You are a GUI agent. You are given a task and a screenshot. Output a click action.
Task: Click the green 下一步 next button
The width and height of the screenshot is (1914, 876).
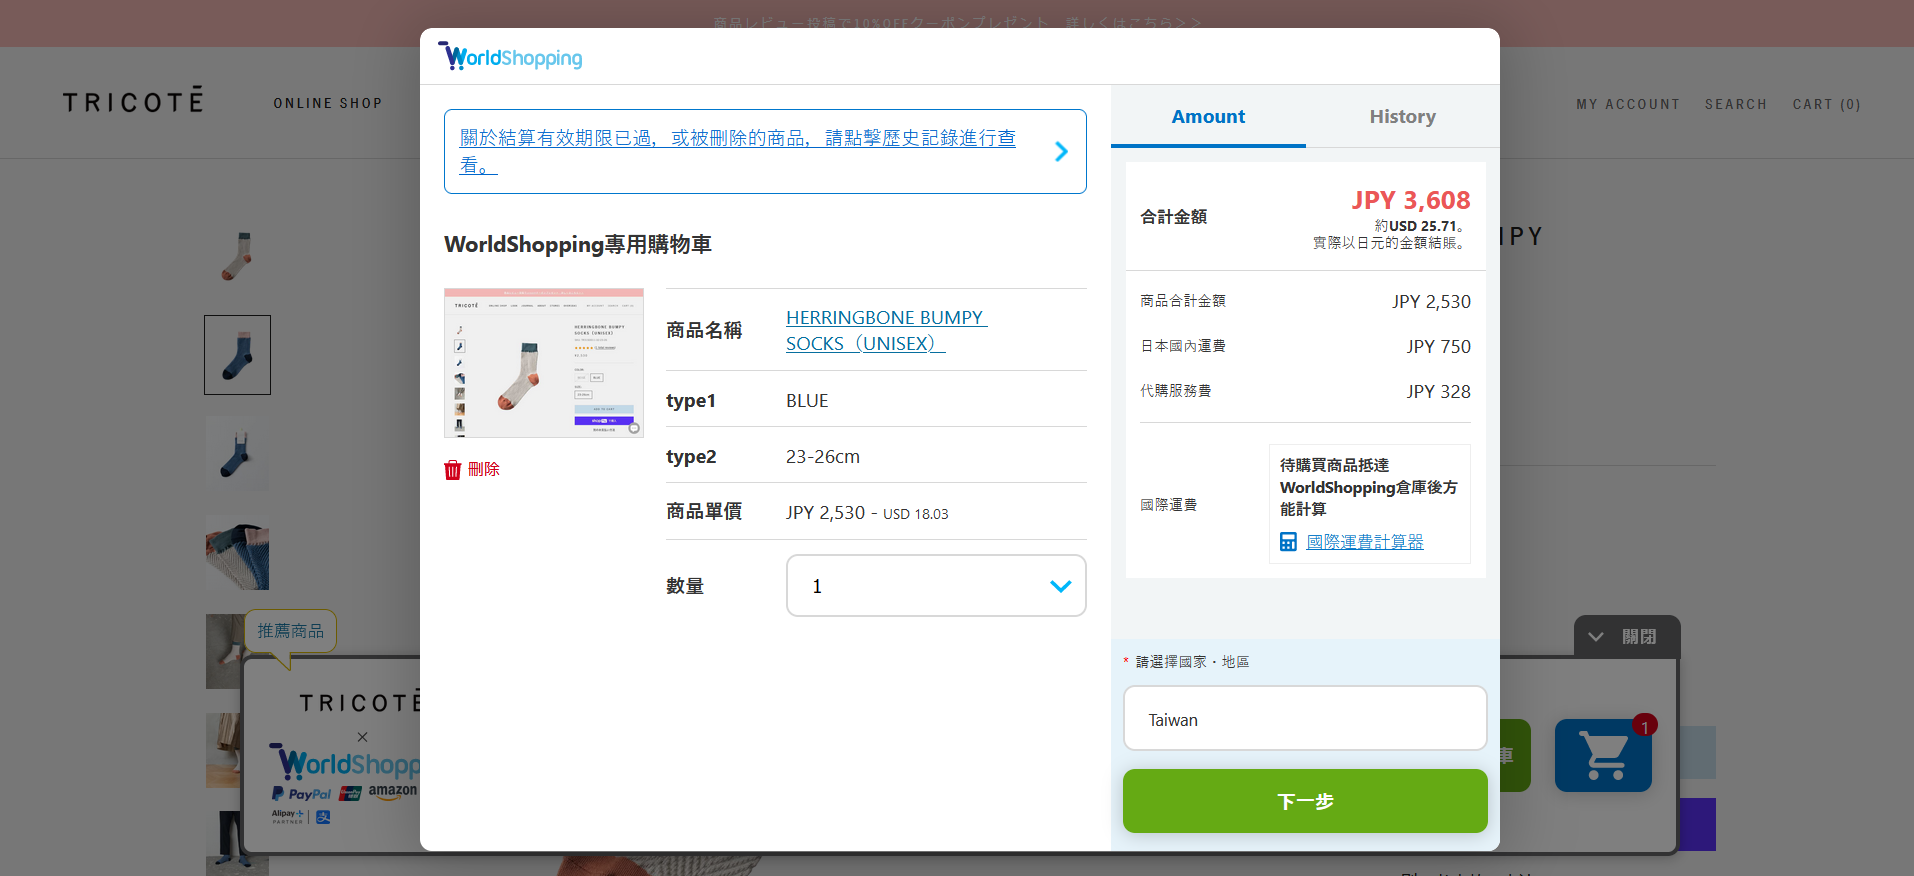pos(1305,801)
